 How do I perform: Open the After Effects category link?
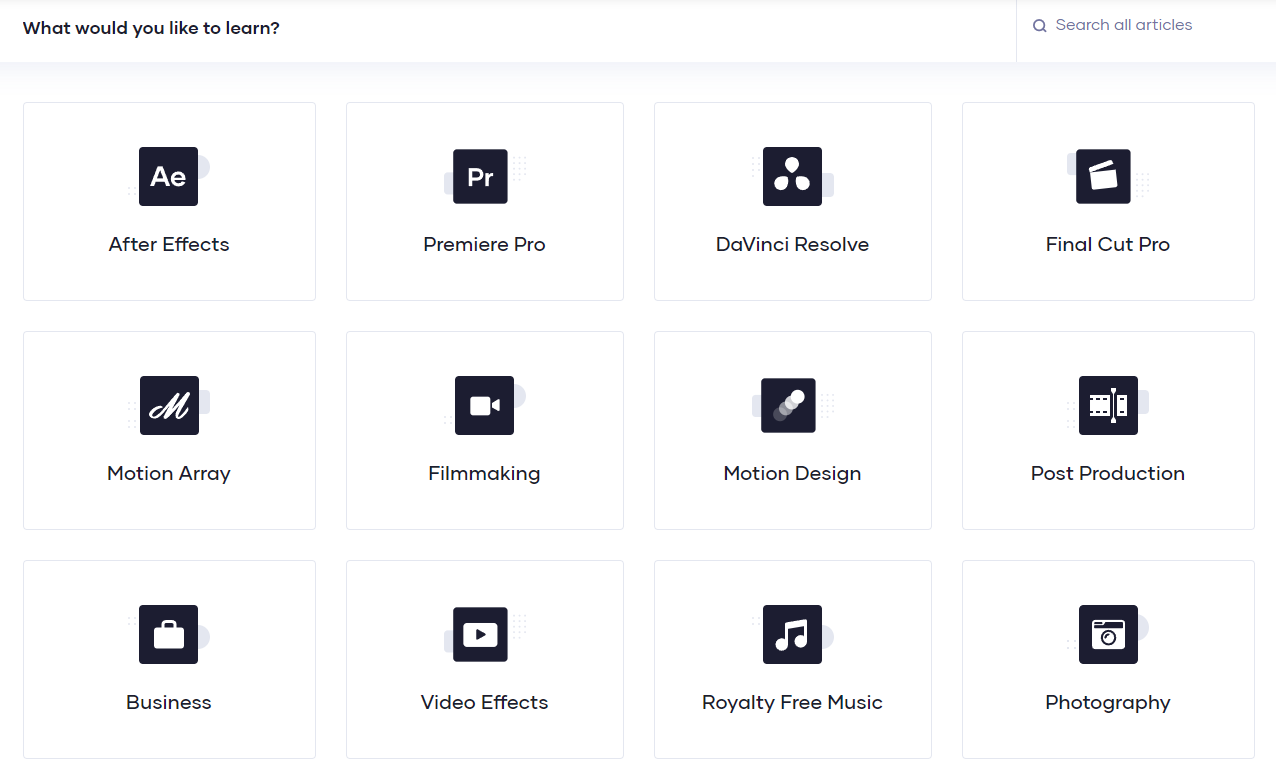(169, 201)
